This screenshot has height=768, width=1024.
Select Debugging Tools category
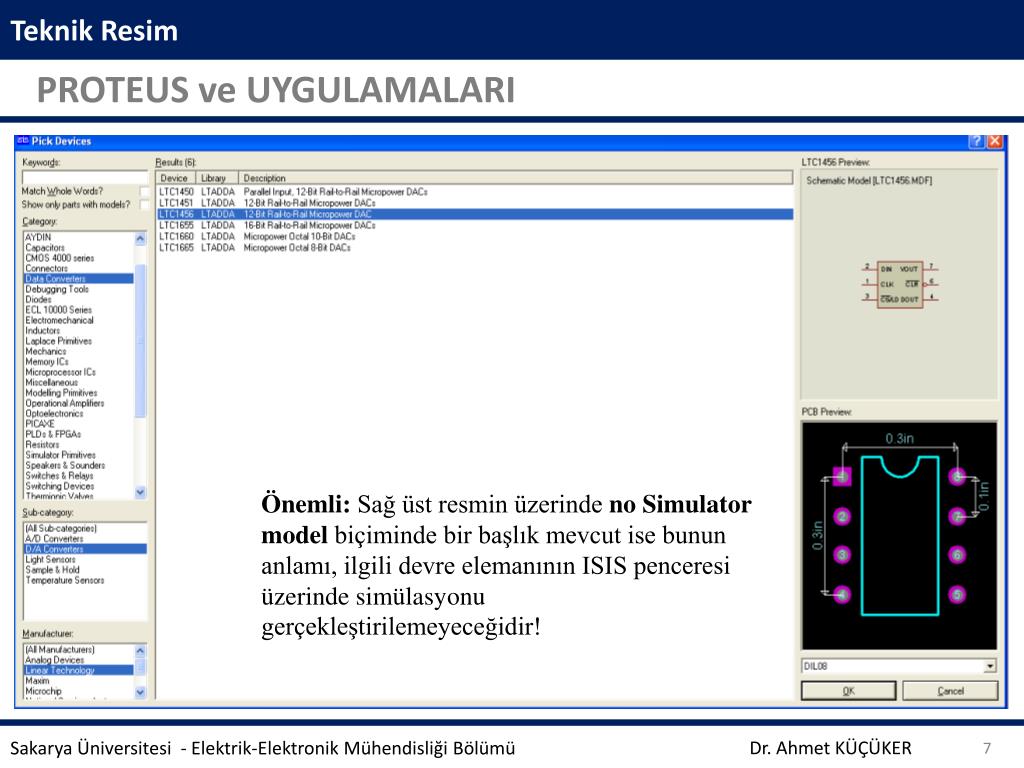click(78, 289)
